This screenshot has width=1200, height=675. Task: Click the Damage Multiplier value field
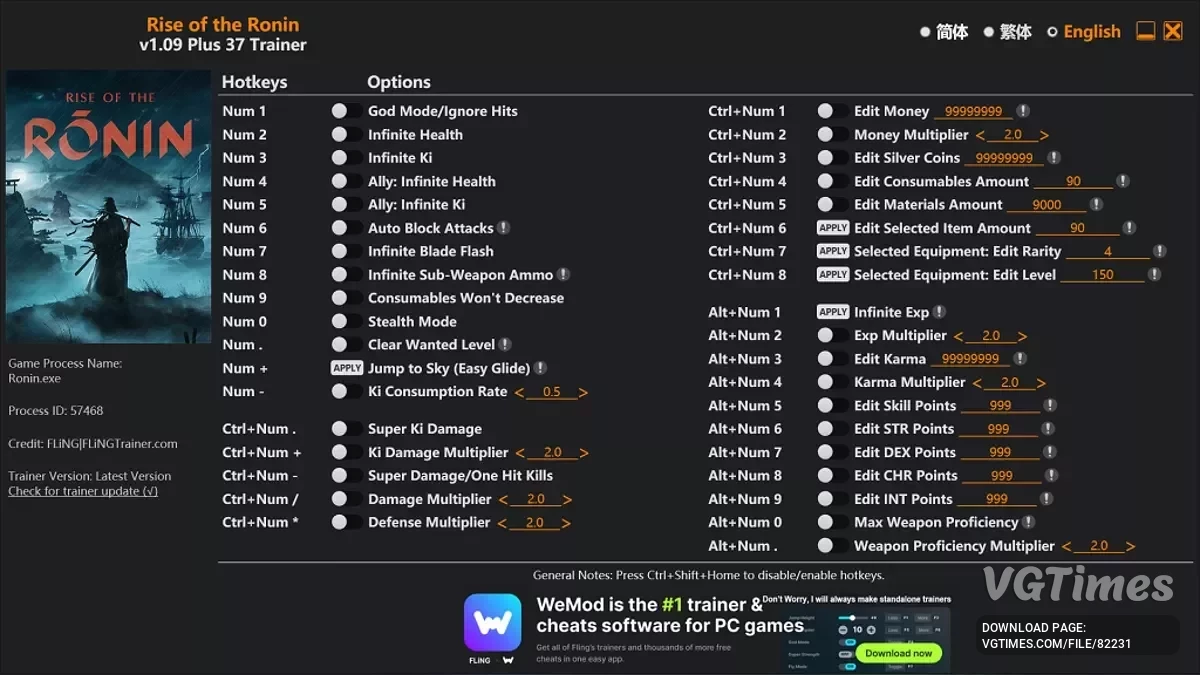[535, 499]
